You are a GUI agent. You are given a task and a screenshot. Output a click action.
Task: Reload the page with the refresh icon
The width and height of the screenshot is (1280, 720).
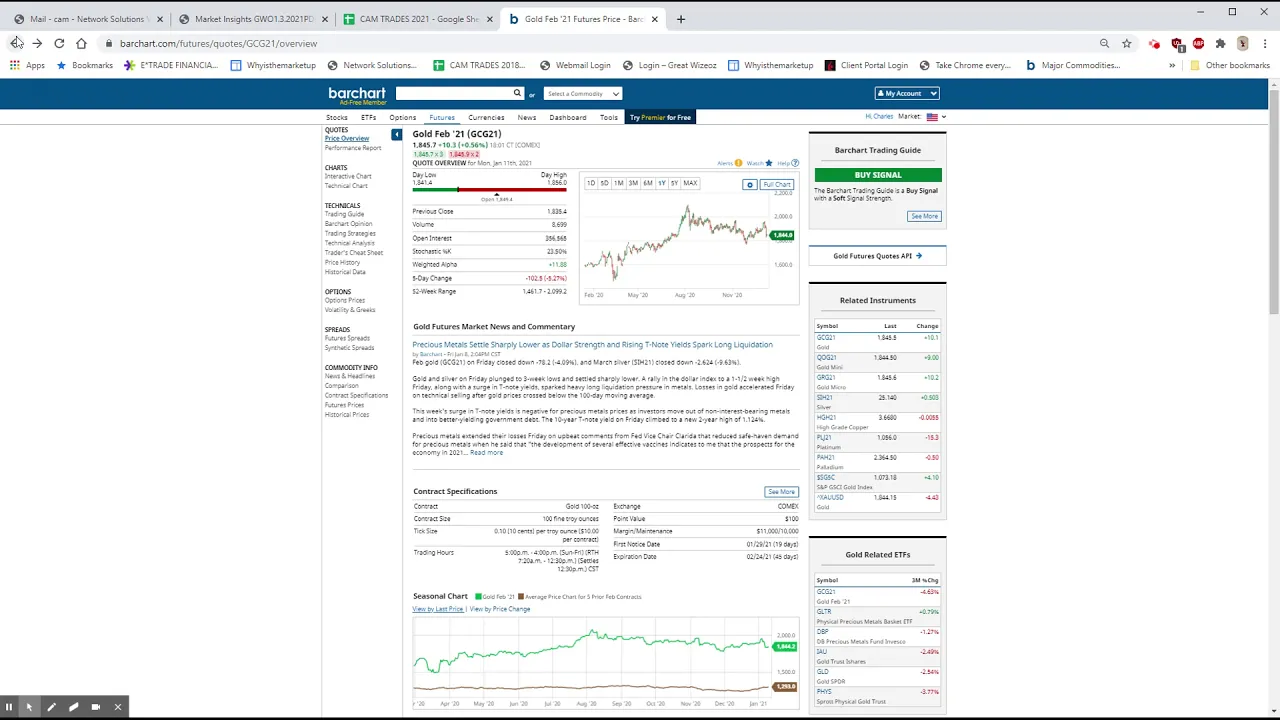tap(59, 43)
